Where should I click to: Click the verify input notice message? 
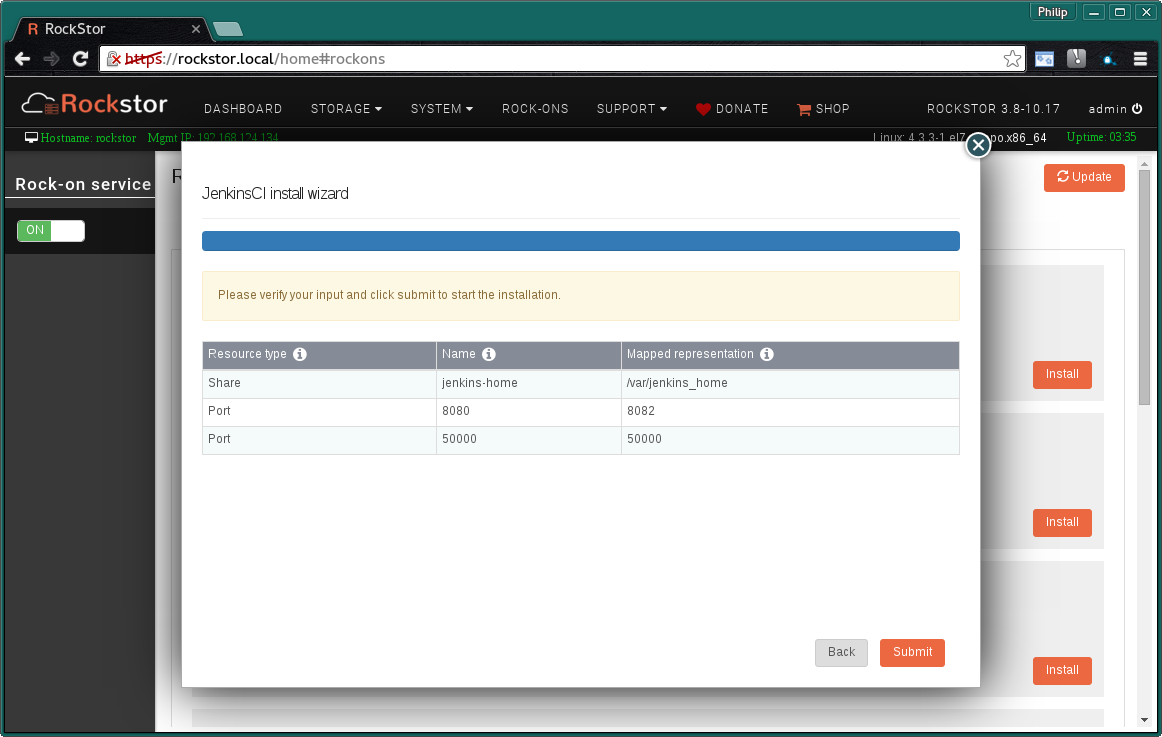(580, 296)
